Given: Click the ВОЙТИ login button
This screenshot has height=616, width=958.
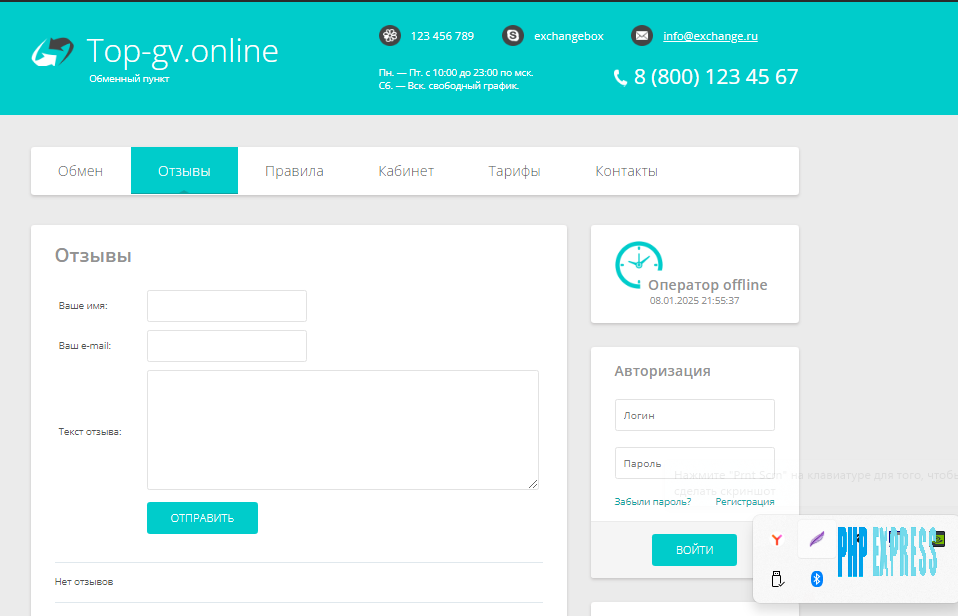Looking at the screenshot, I should tap(694, 550).
